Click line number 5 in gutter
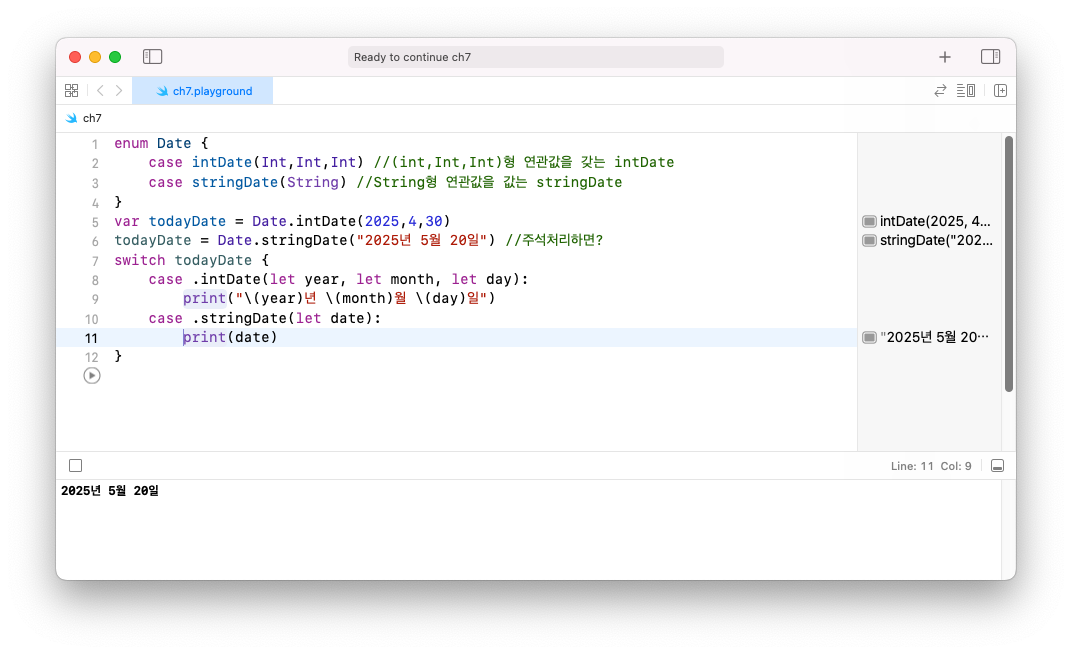 (x=95, y=222)
